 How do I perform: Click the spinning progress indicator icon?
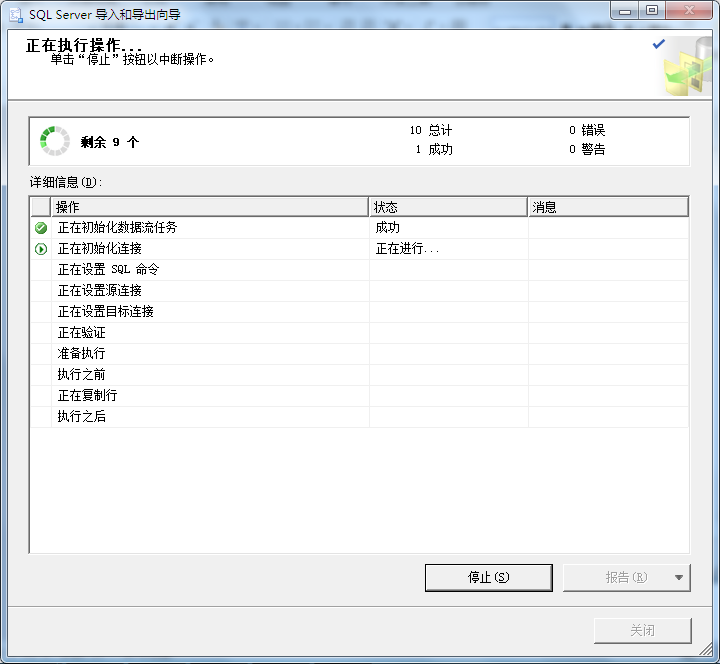click(55, 141)
